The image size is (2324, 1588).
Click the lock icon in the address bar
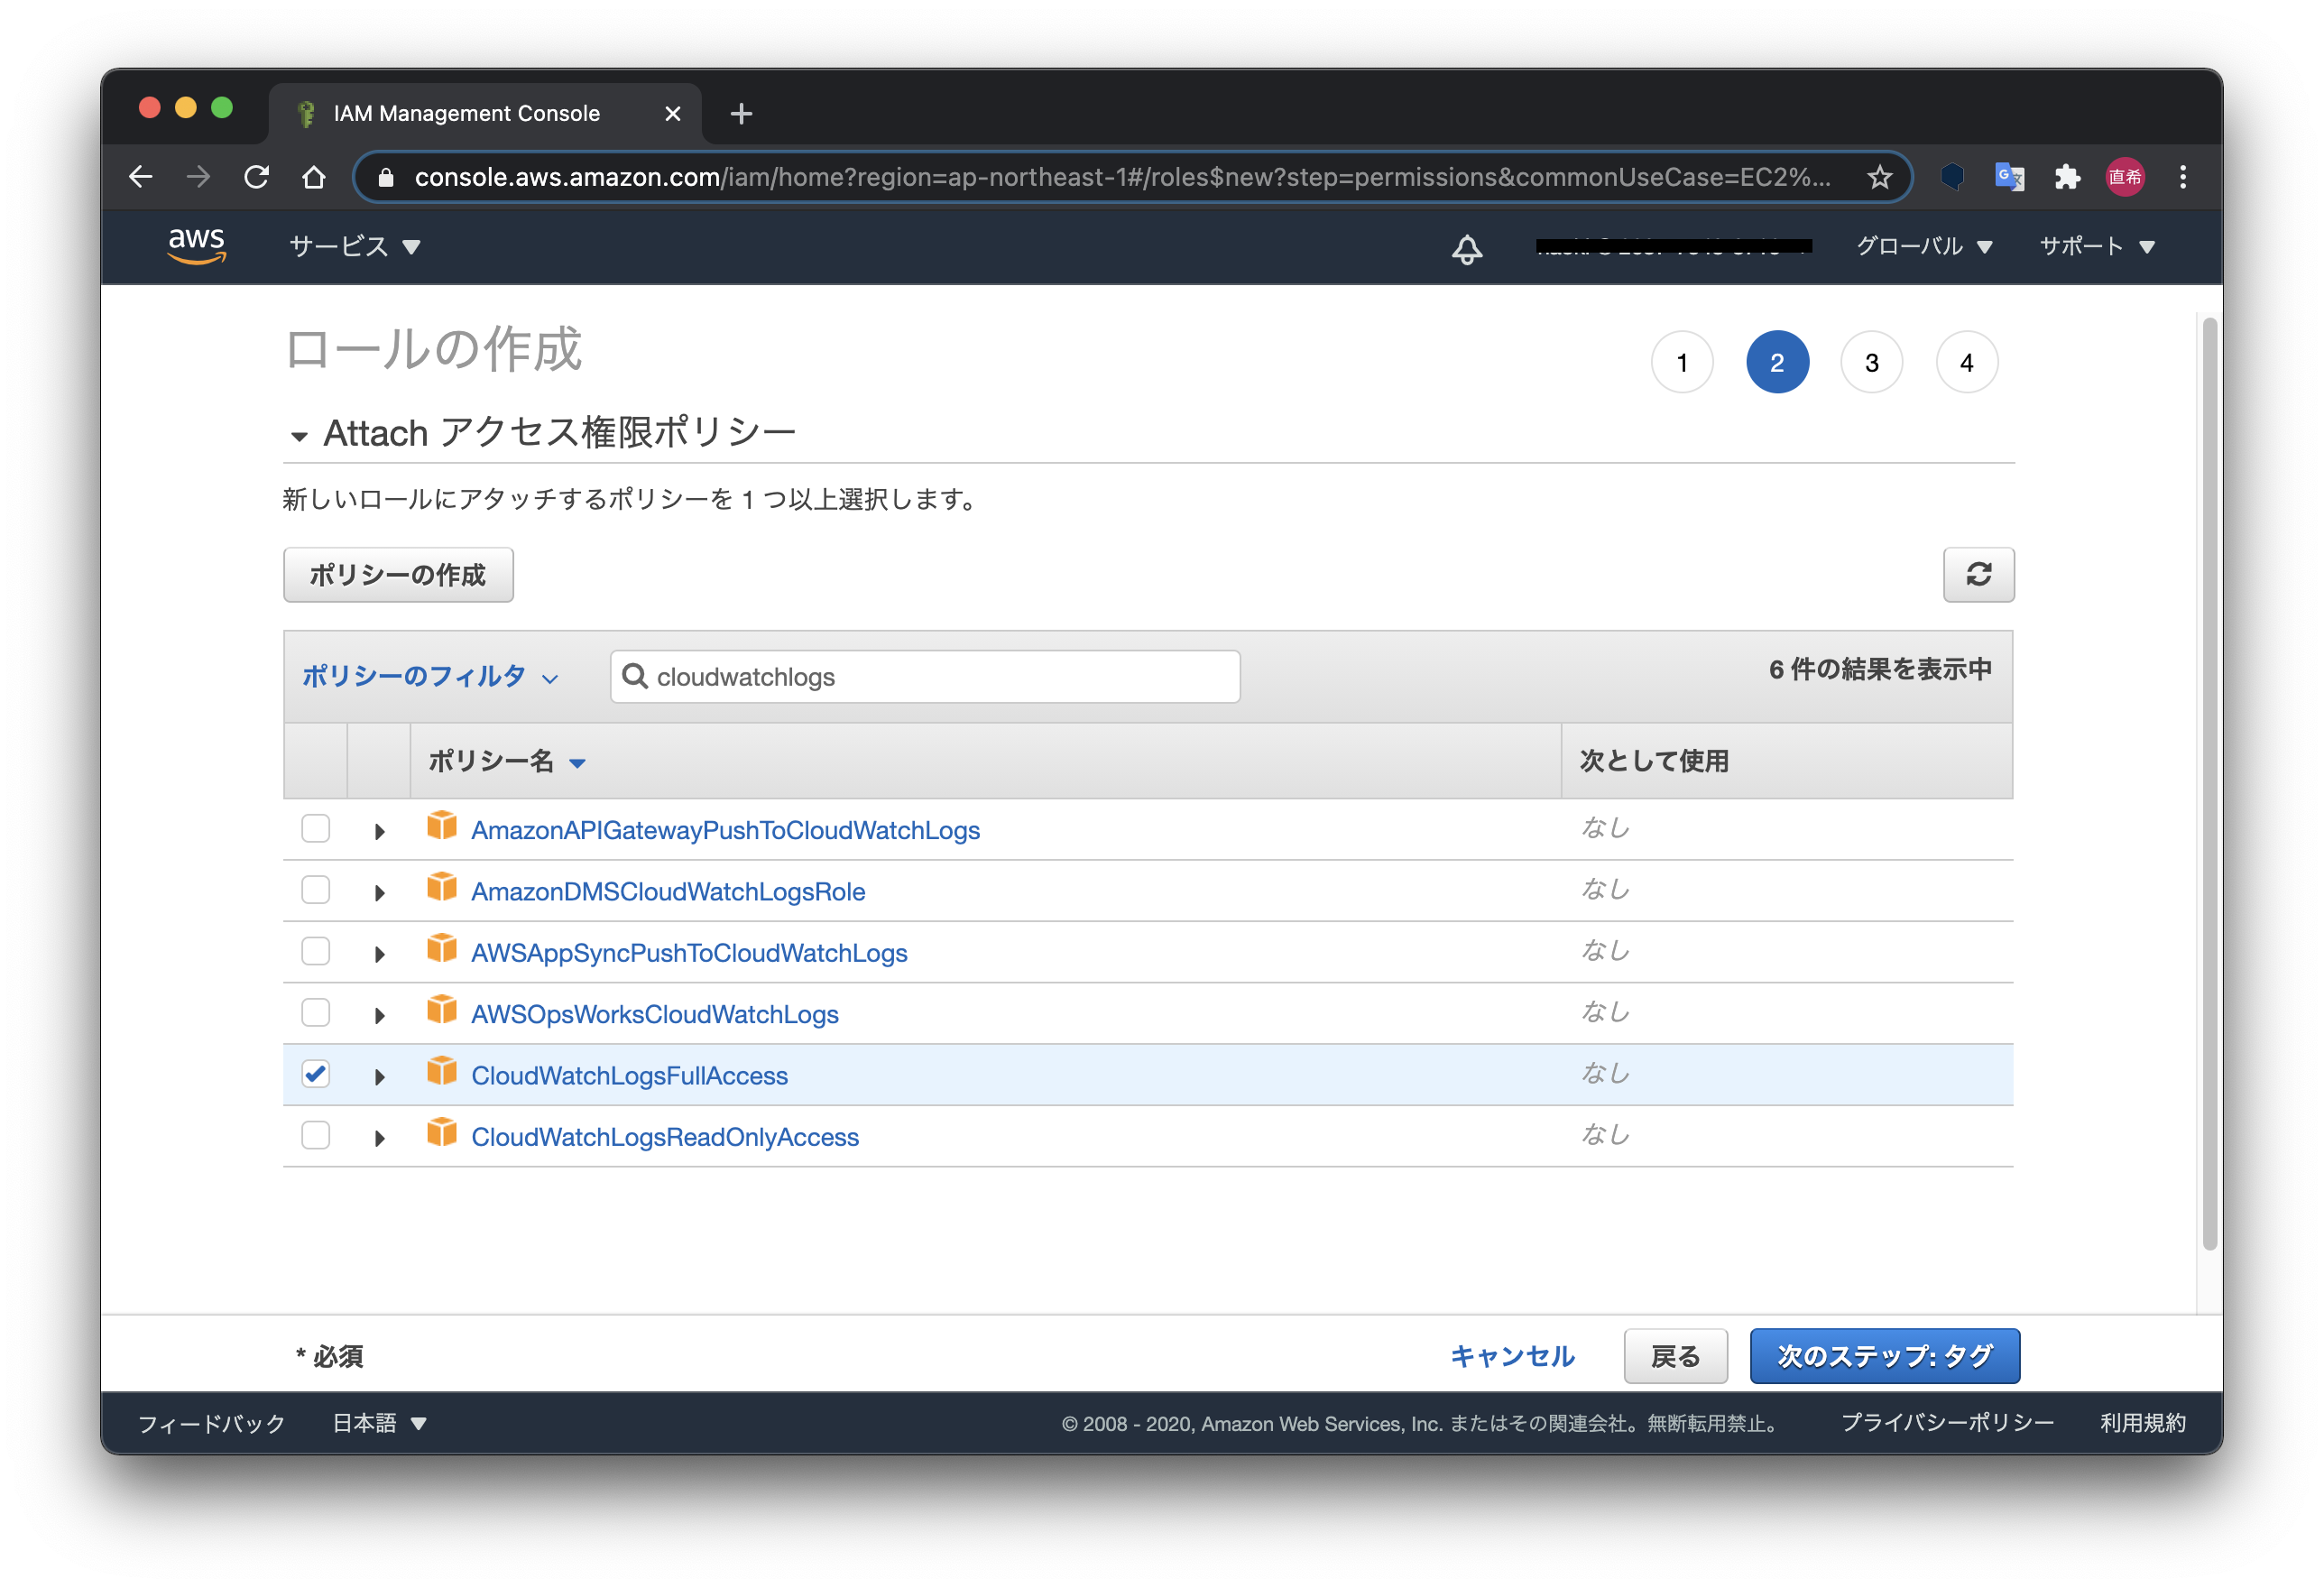point(386,177)
